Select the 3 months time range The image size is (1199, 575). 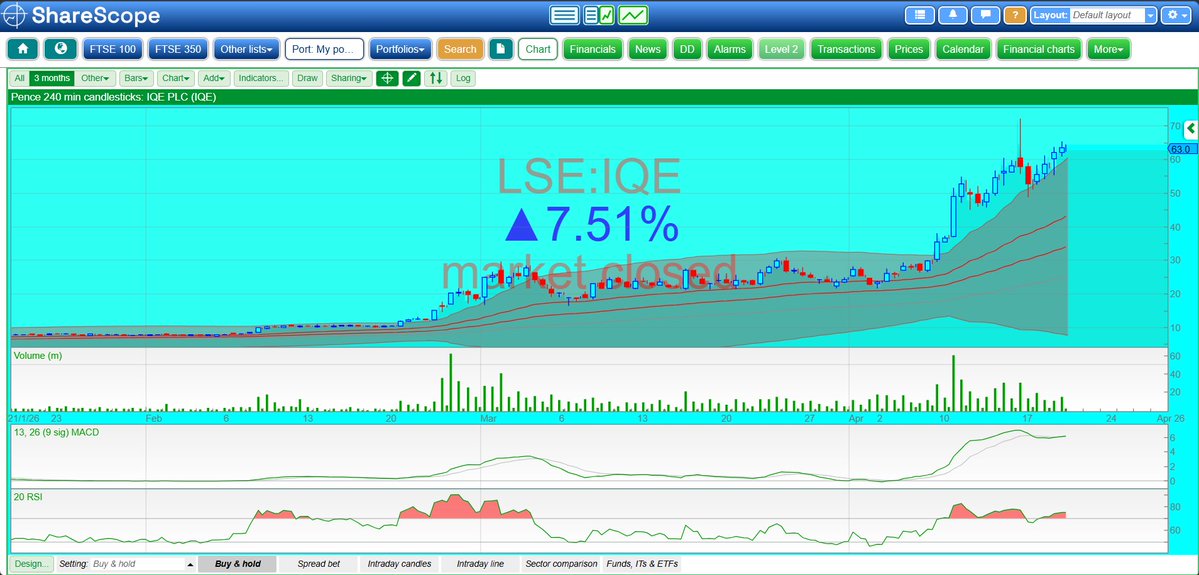coord(52,78)
